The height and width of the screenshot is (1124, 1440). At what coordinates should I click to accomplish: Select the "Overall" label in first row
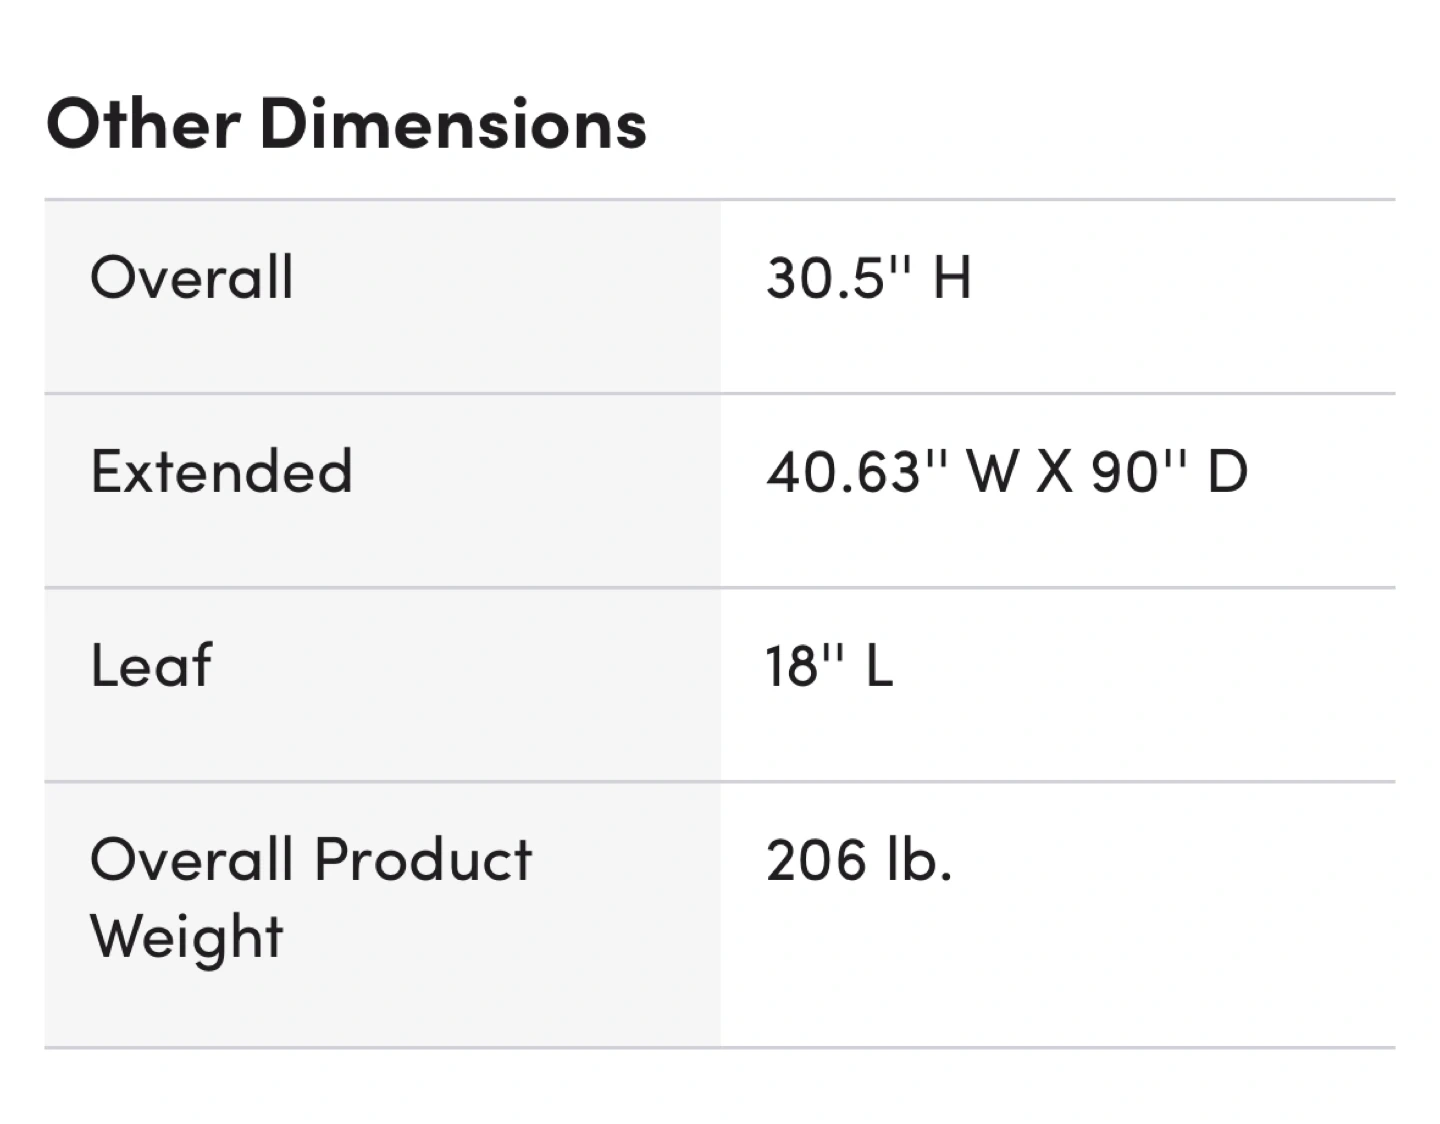click(x=192, y=277)
